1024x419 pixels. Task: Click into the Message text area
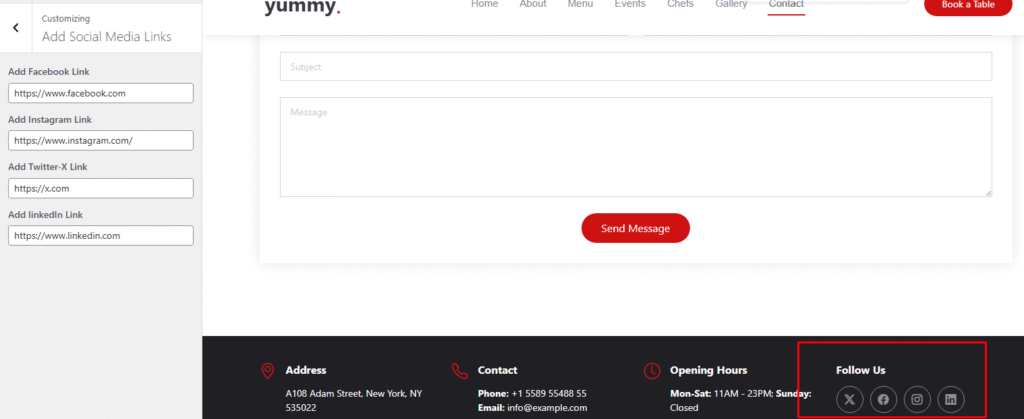[636, 147]
